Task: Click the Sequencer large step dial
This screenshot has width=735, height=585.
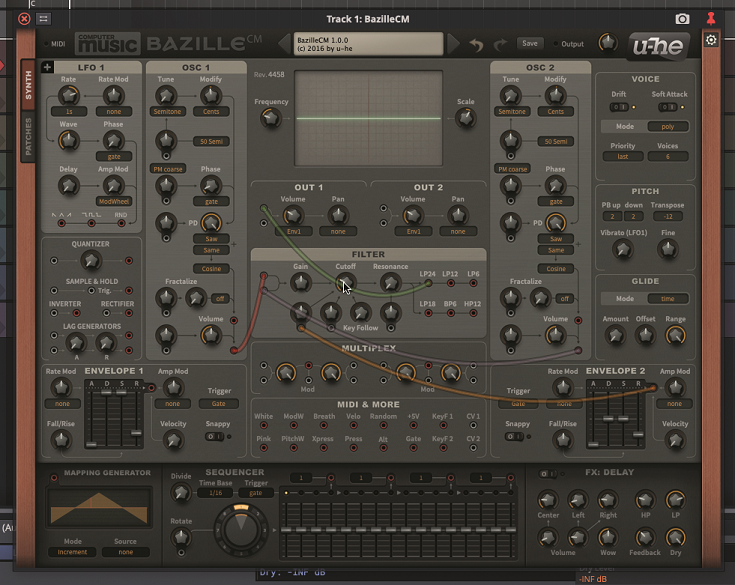Action: [241, 528]
